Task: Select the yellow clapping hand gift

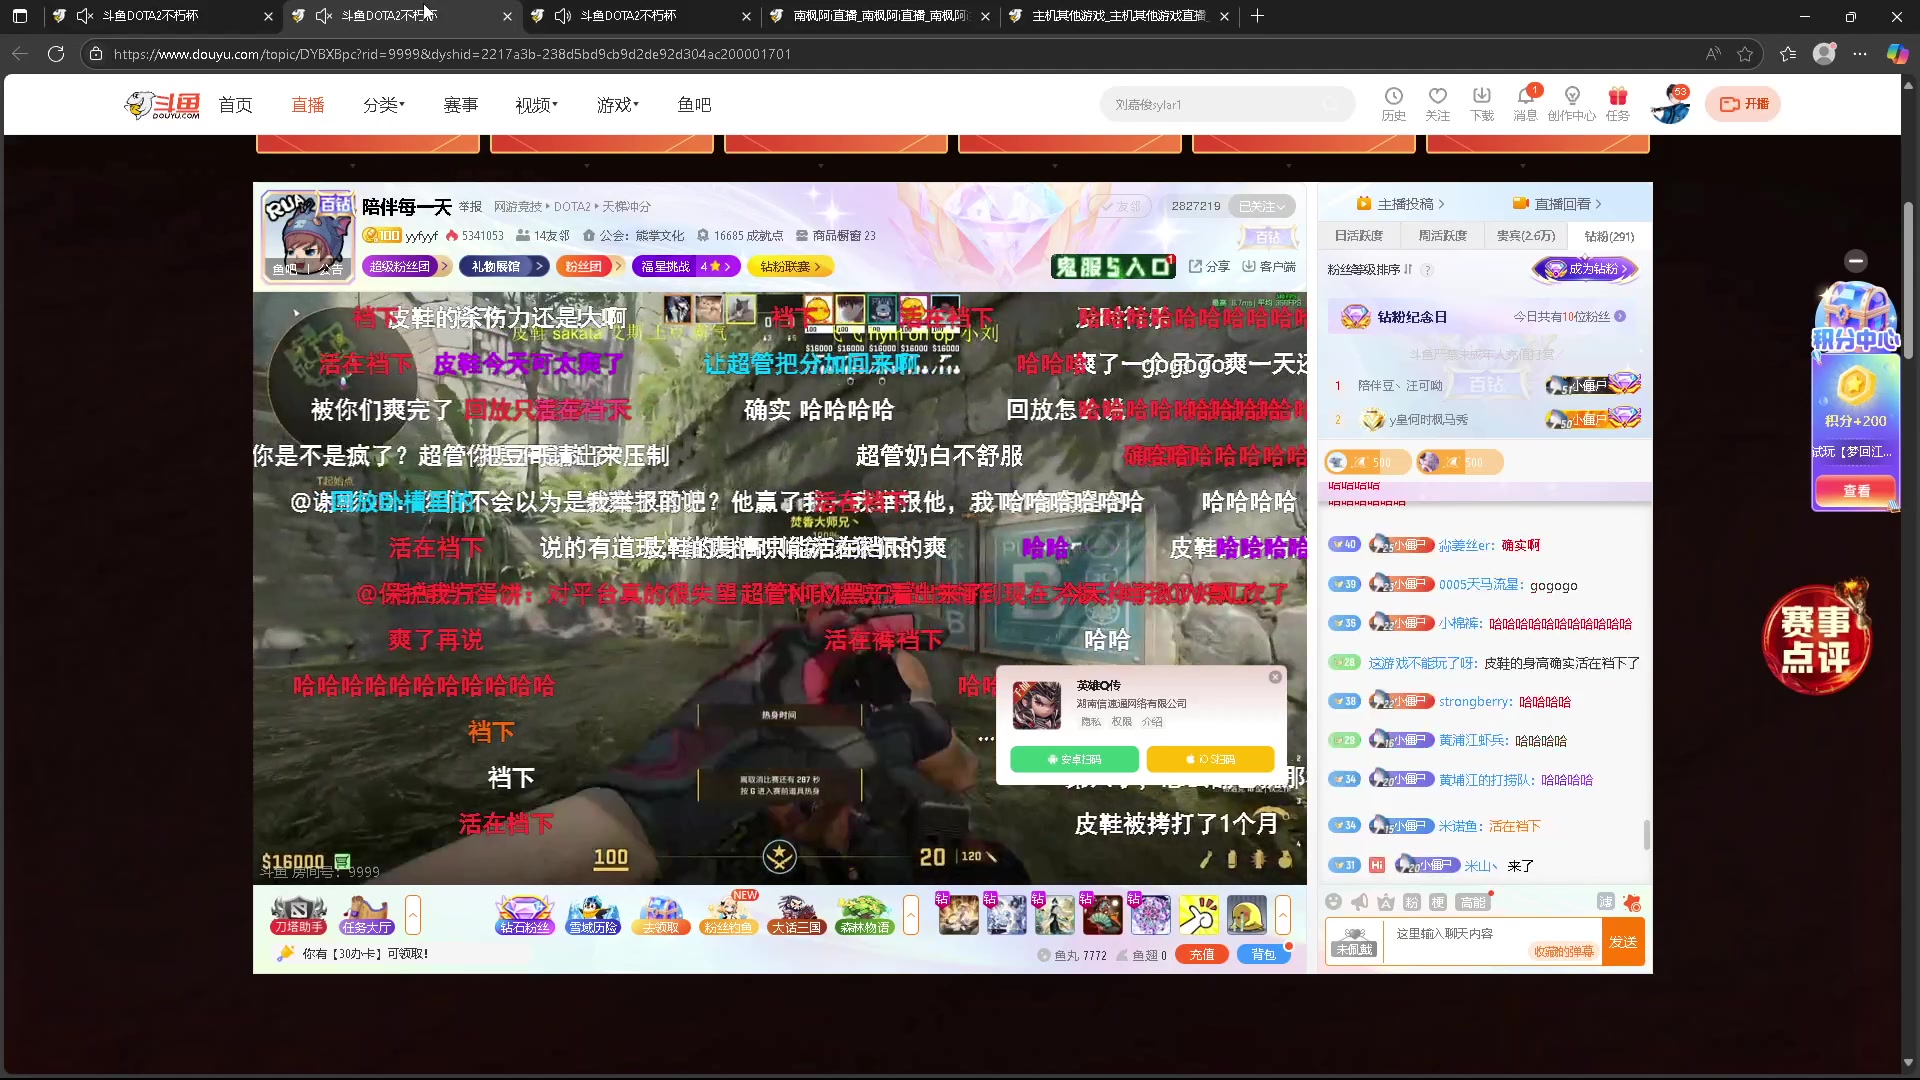Action: click(x=1199, y=915)
